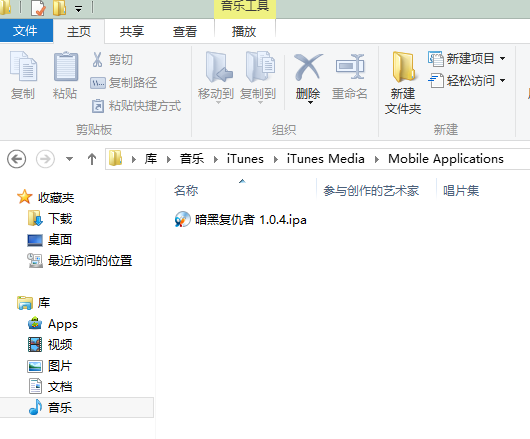This screenshot has height=439, width=530.
Task: Click the iTunes Media breadcrumb segment
Action: [326, 158]
